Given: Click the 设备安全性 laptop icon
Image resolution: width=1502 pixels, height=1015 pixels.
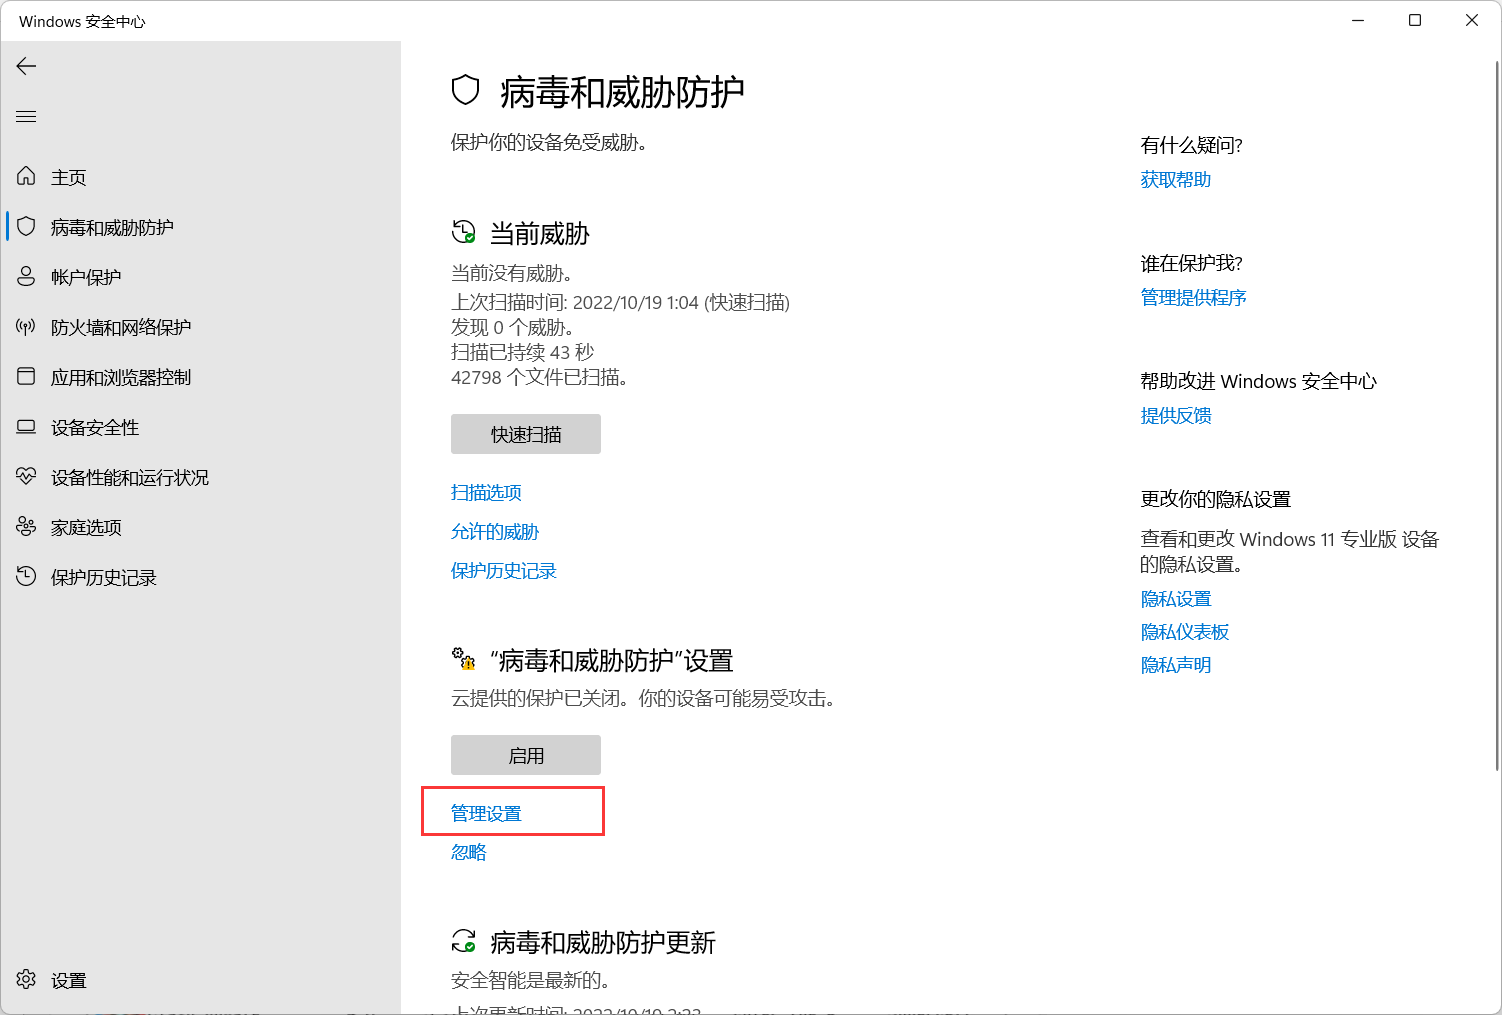Looking at the screenshot, I should [27, 427].
